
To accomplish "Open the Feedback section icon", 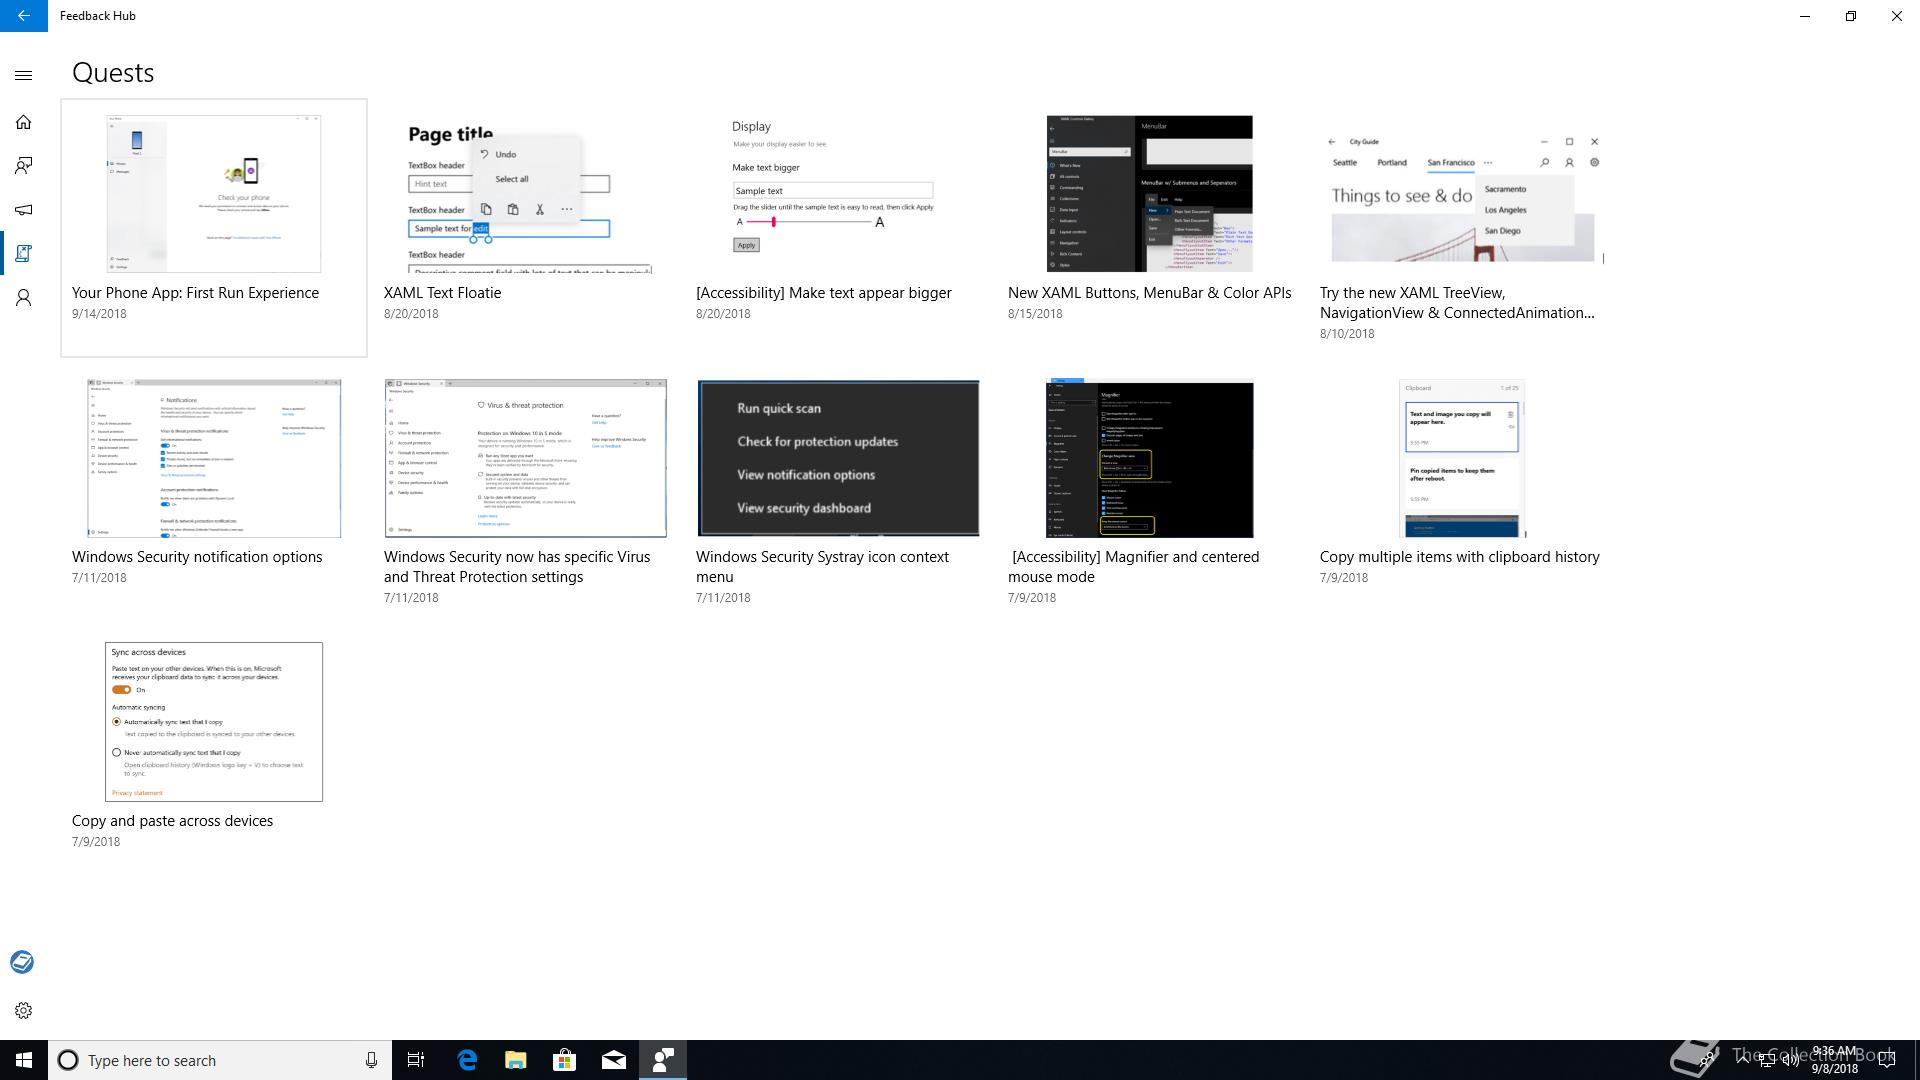I will pyautogui.click(x=24, y=166).
